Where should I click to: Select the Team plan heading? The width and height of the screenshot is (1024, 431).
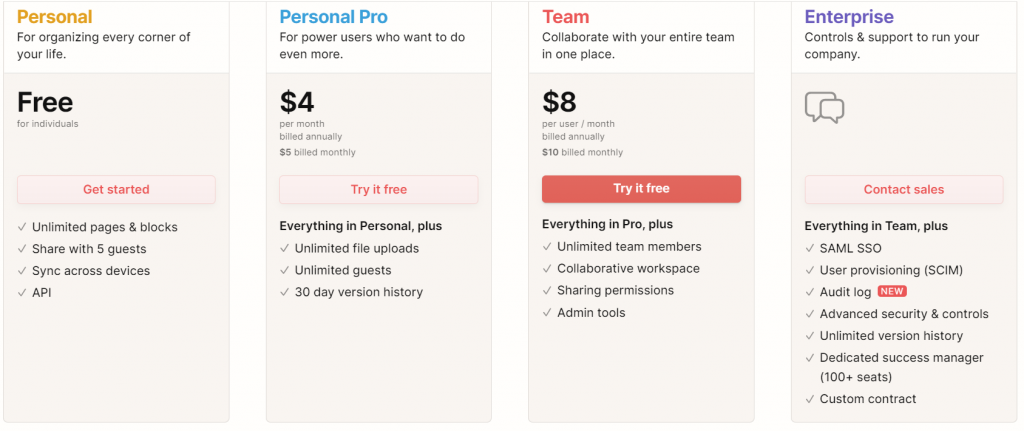pos(566,17)
